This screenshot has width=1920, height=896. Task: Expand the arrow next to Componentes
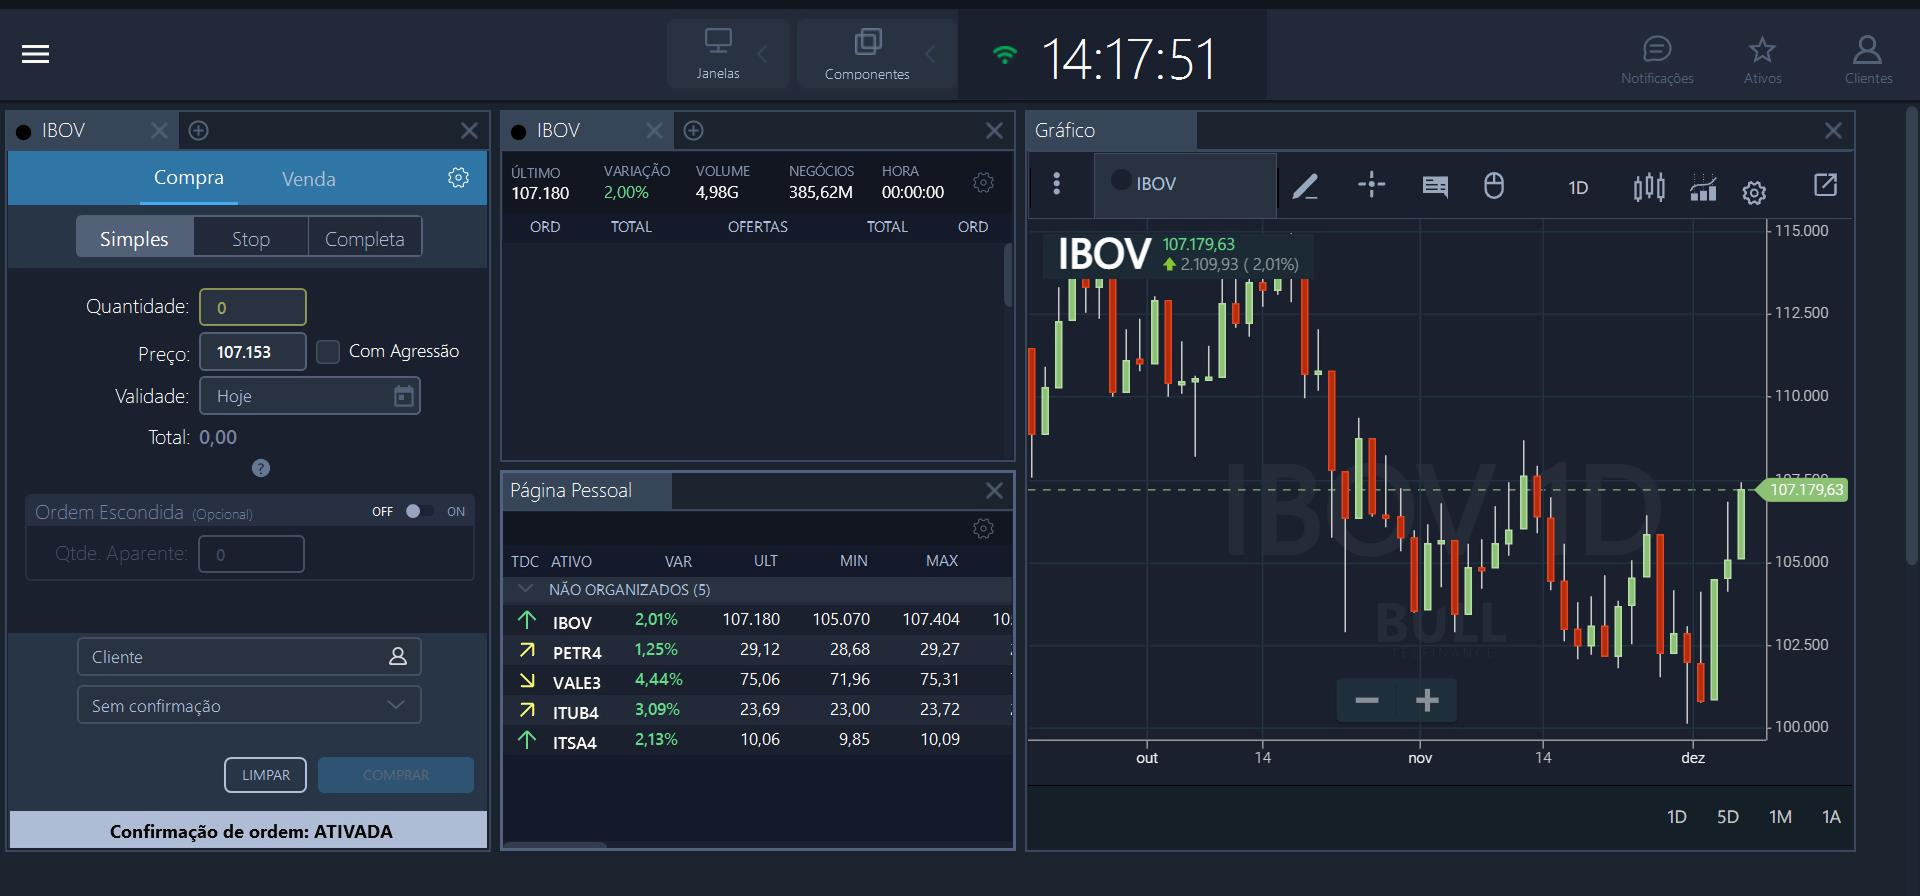pyautogui.click(x=931, y=54)
